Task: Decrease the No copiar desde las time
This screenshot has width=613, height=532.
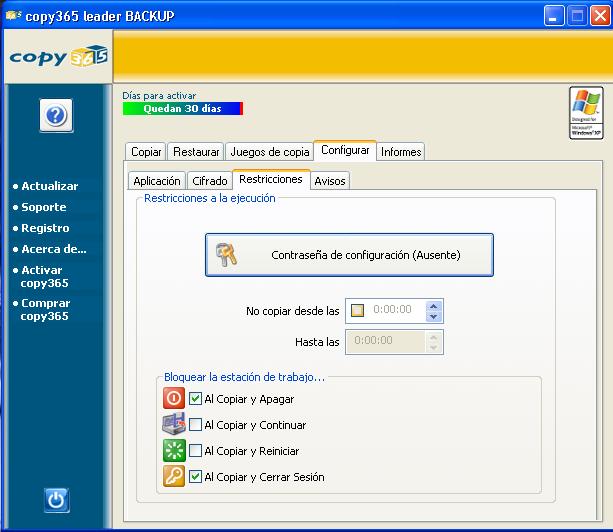Action: pos(434,317)
